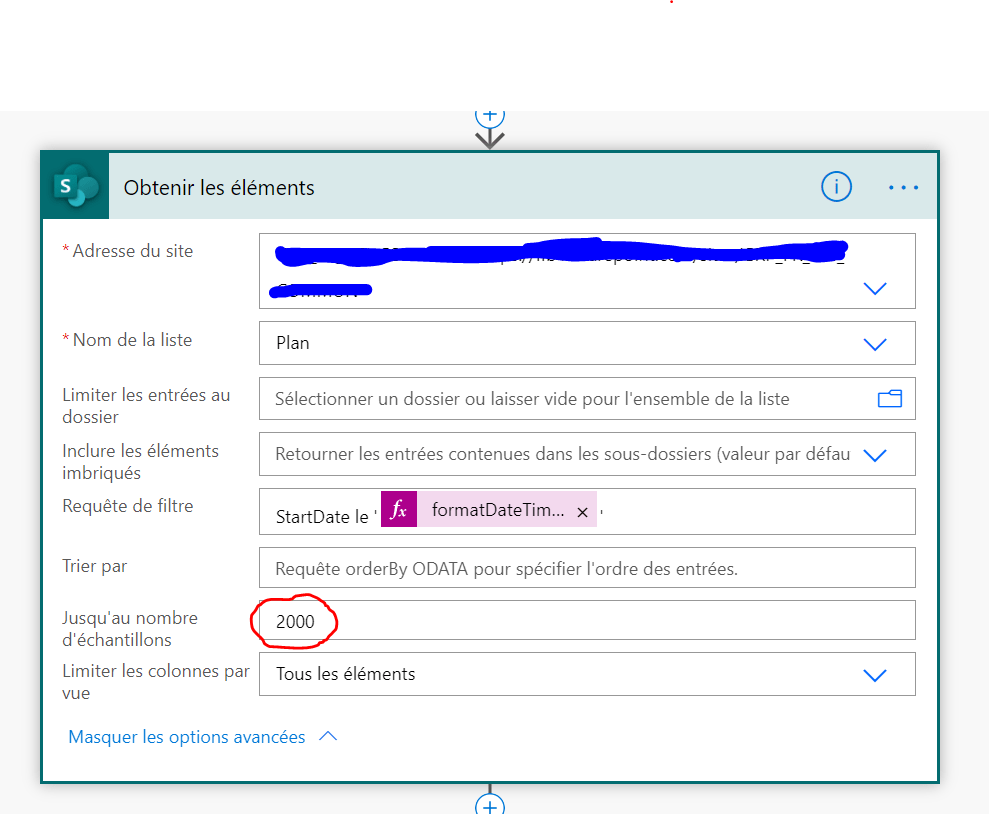Click the StartDate text in the filter query
The height and width of the screenshot is (814, 989).
coord(311,518)
